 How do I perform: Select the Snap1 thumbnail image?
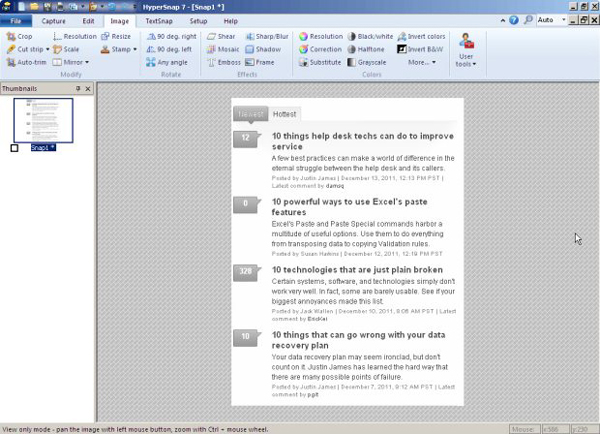tap(43, 120)
